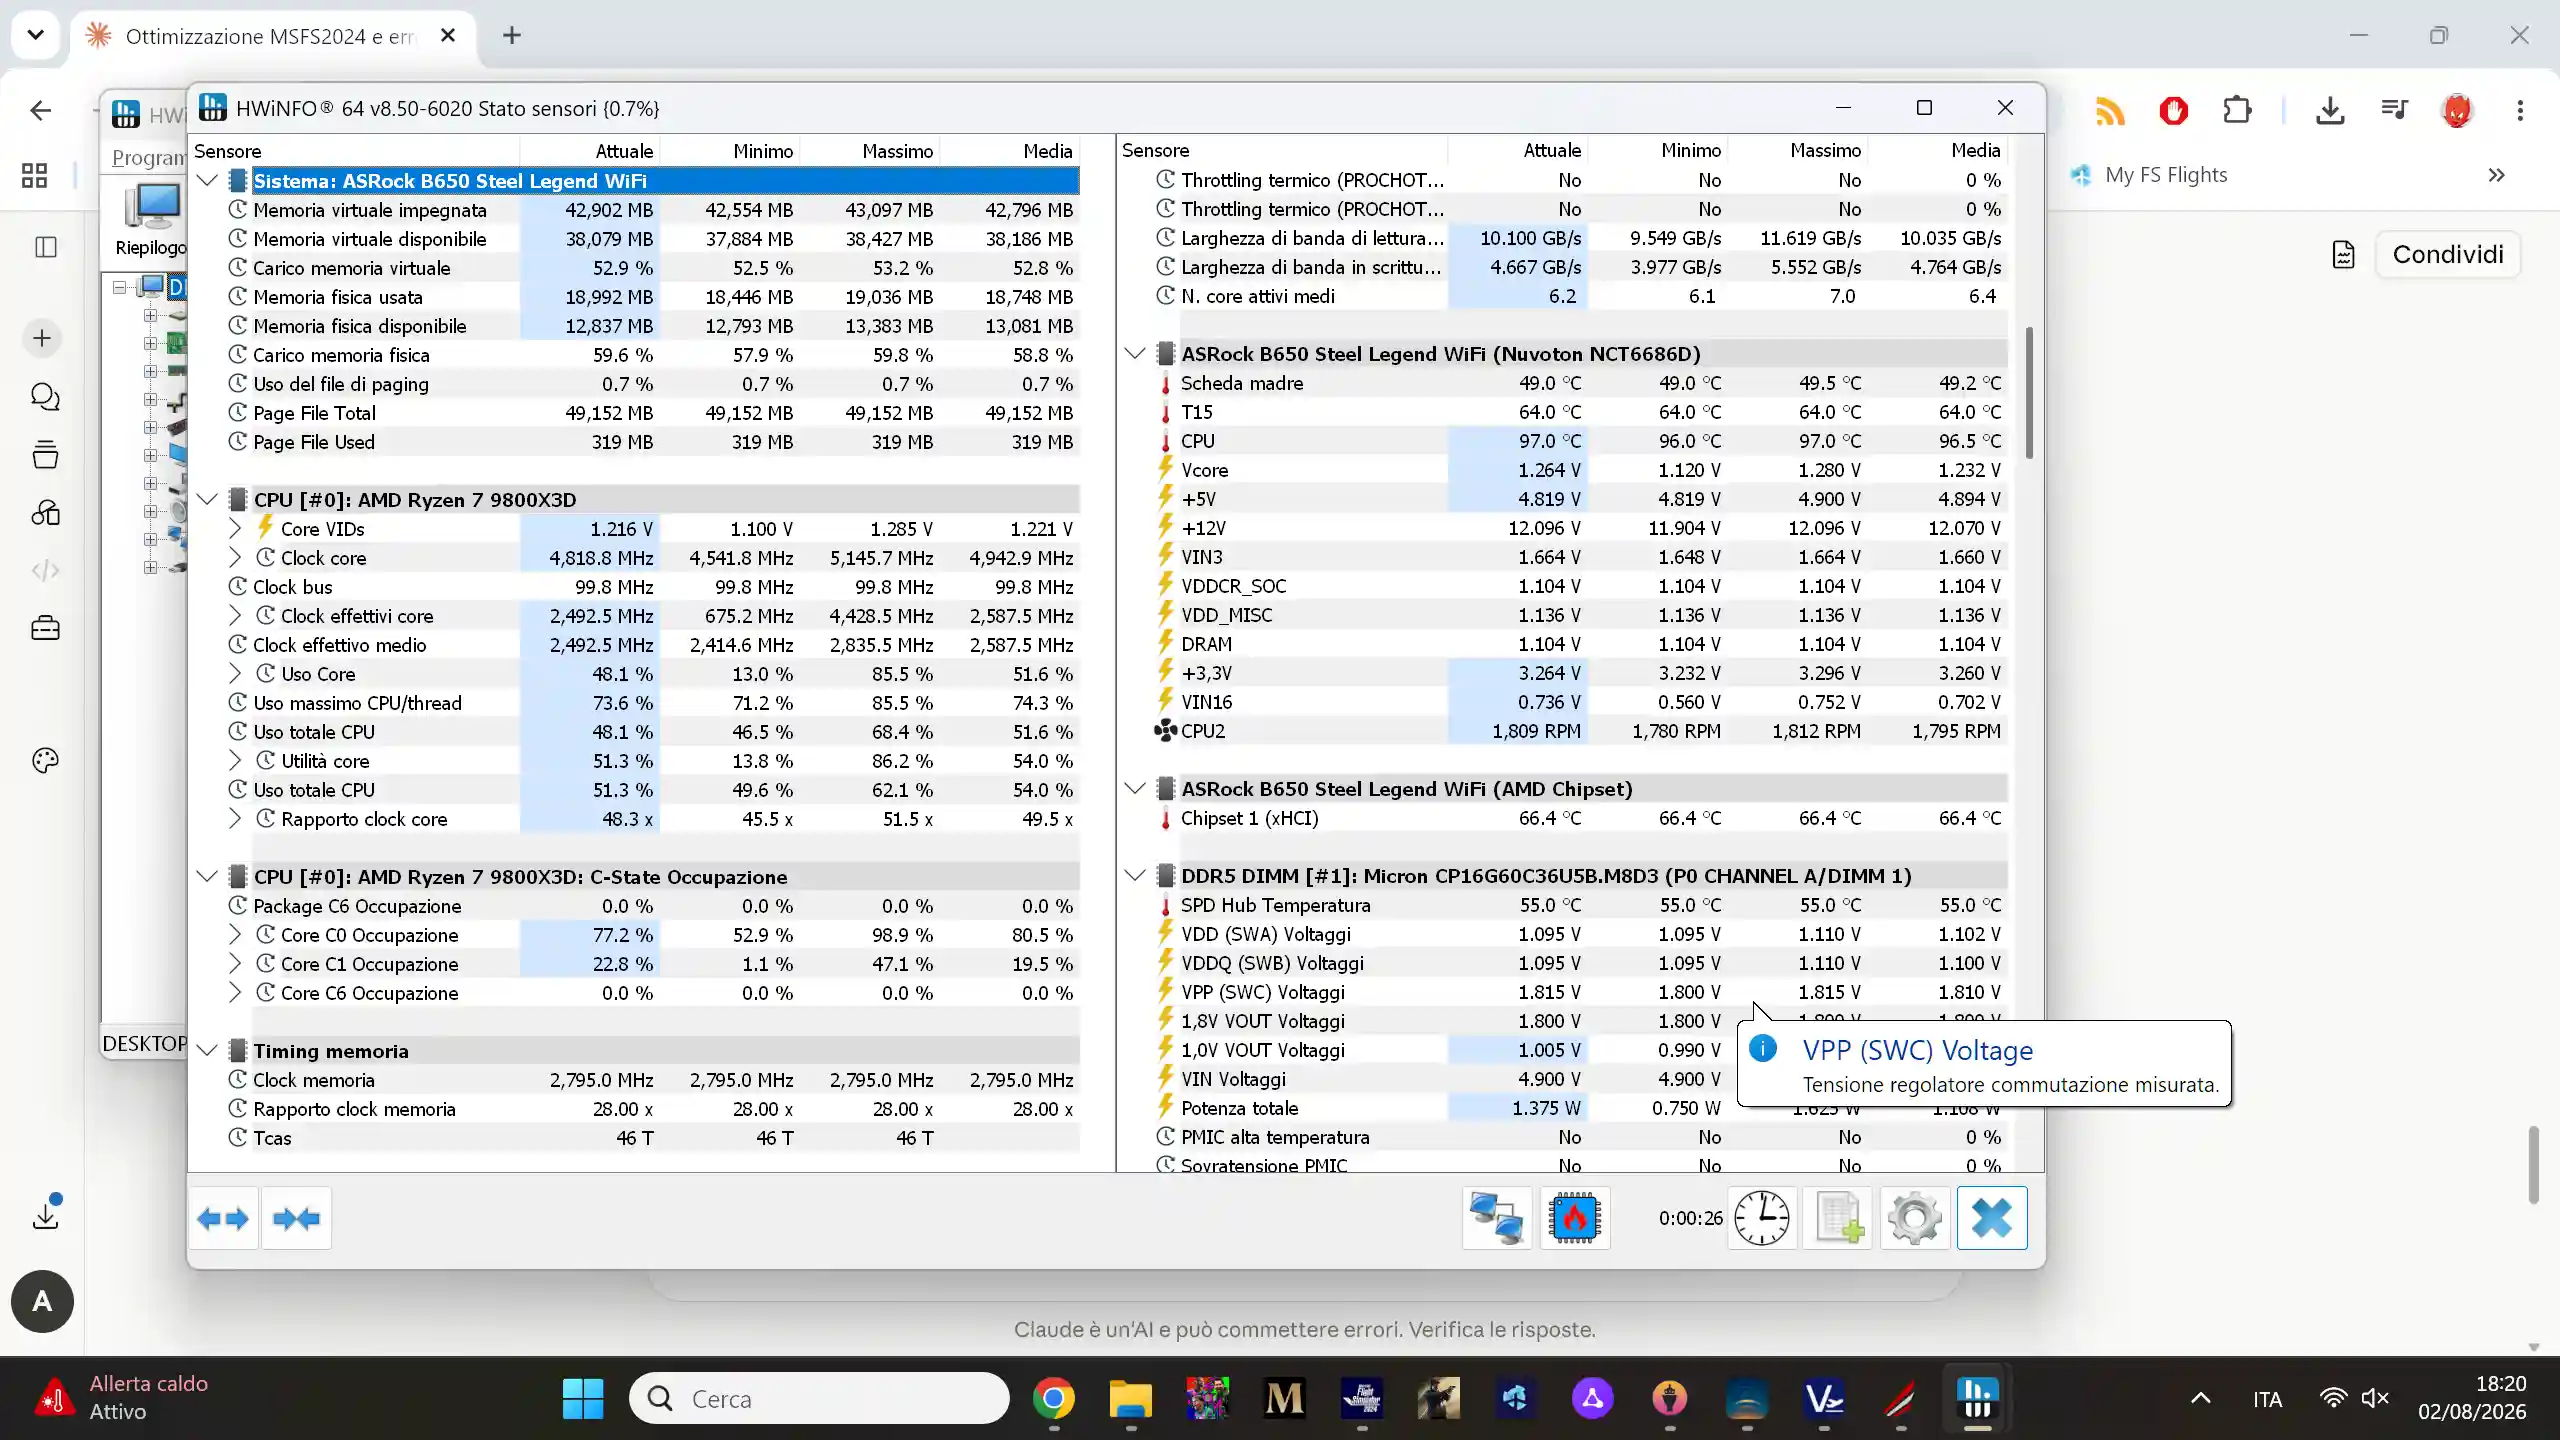Open the Windows Start menu
Image resolution: width=2560 pixels, height=1440 pixels.
(x=583, y=1398)
